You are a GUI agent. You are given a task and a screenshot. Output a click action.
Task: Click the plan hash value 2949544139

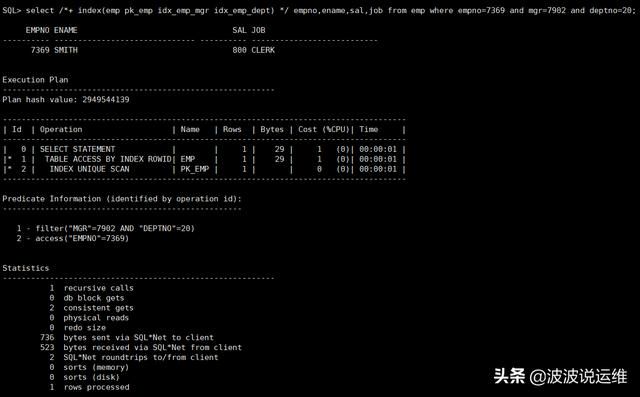106,100
